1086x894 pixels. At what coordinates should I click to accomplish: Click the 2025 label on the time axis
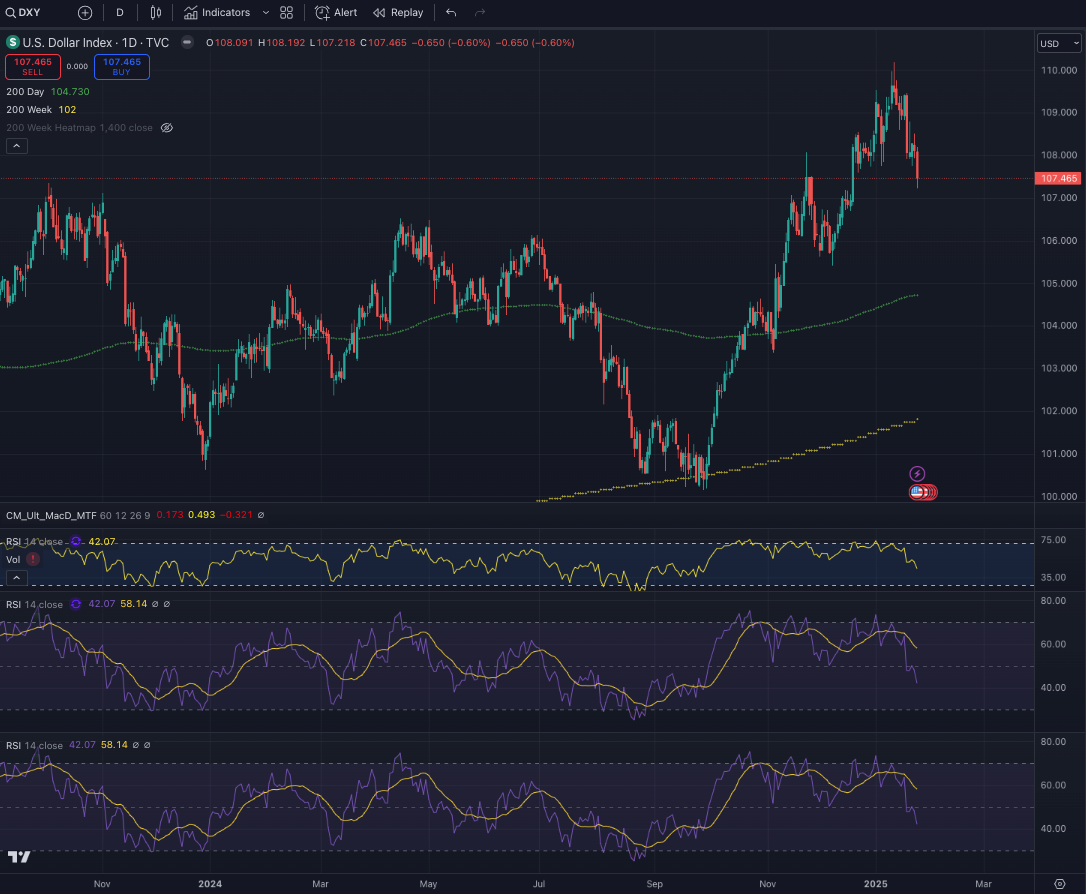click(x=875, y=884)
